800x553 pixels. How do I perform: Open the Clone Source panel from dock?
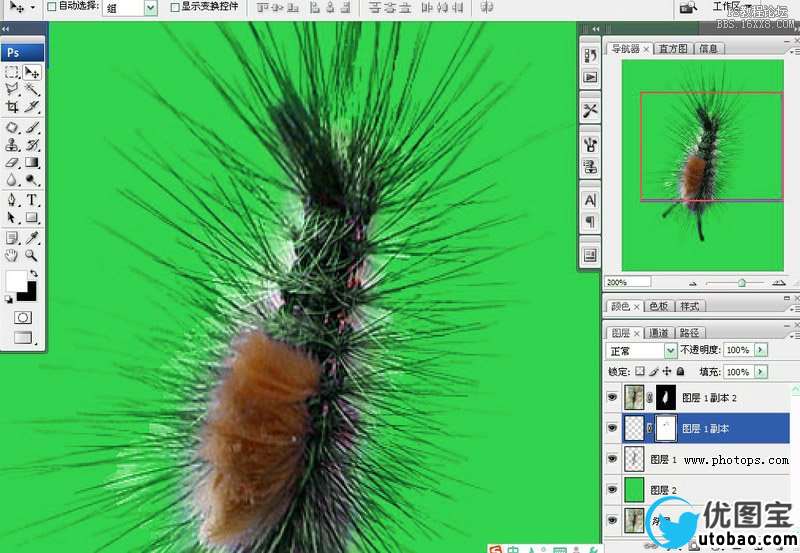pyautogui.click(x=590, y=166)
